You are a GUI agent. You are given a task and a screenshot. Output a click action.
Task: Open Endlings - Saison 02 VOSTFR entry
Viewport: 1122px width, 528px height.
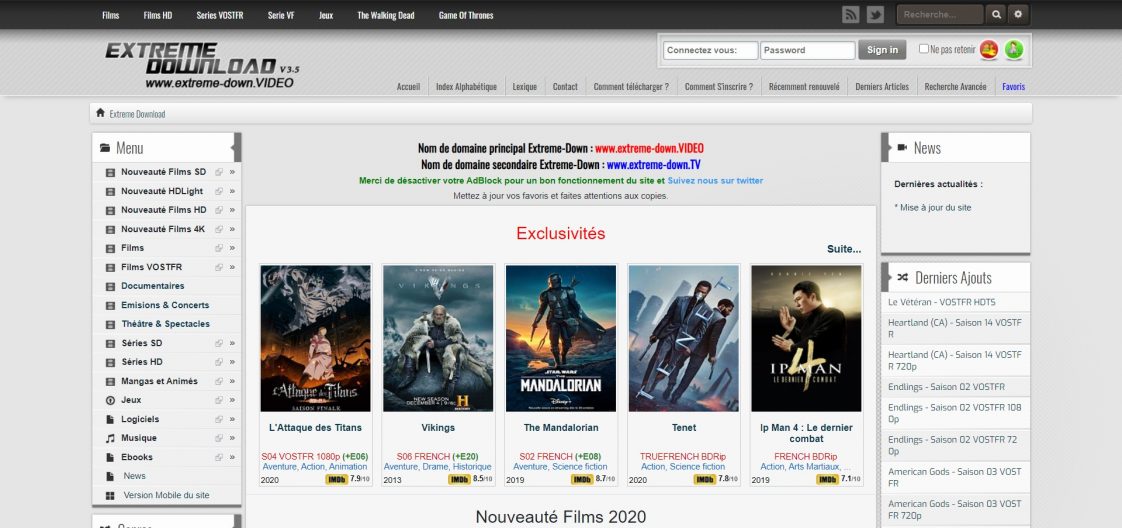coord(947,387)
